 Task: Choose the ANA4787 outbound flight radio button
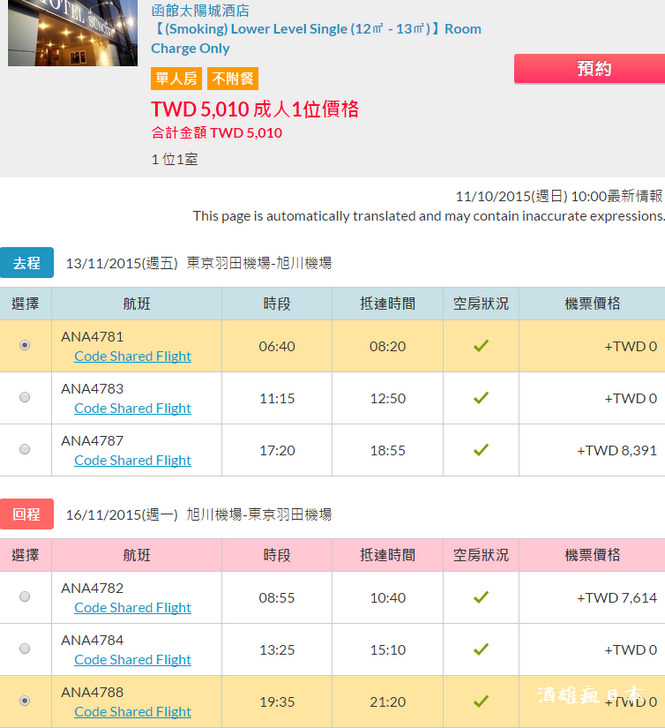[x=25, y=449]
